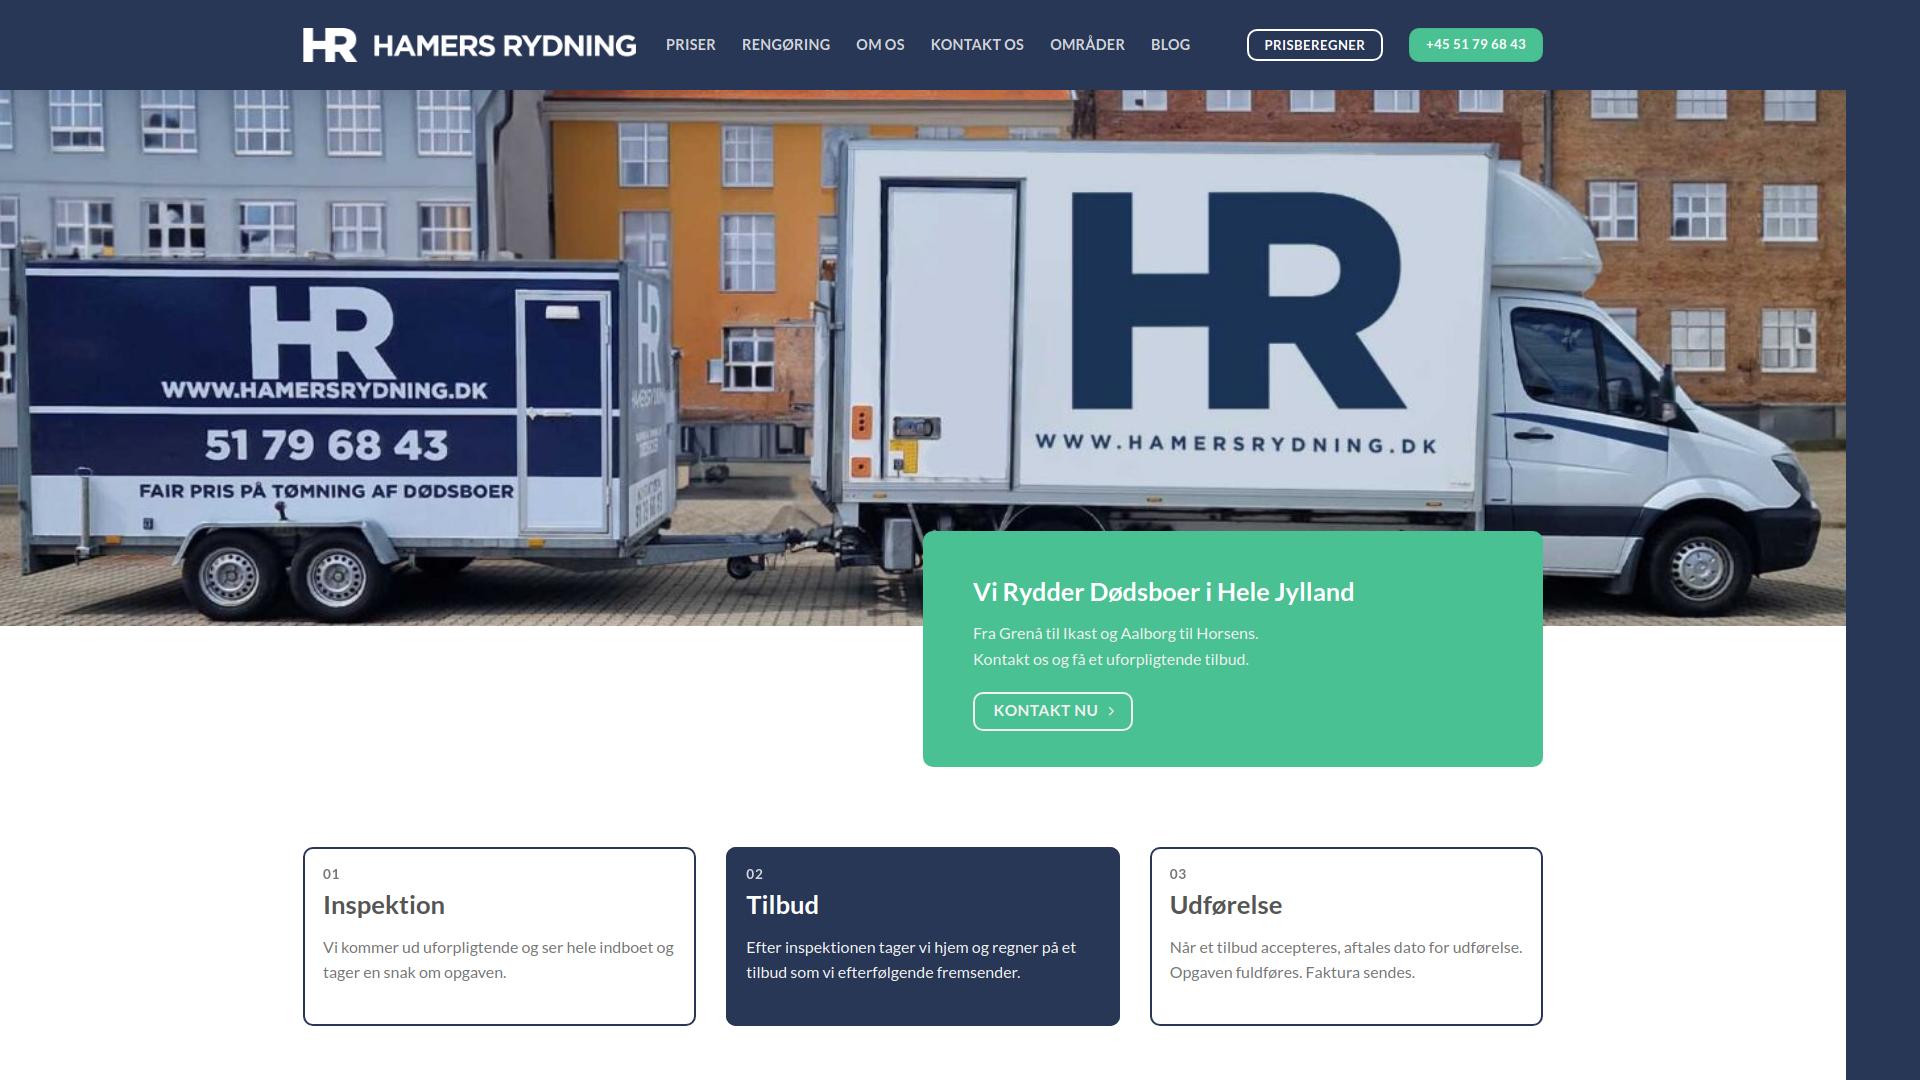
Task: Click the step number 01
Action: [331, 874]
